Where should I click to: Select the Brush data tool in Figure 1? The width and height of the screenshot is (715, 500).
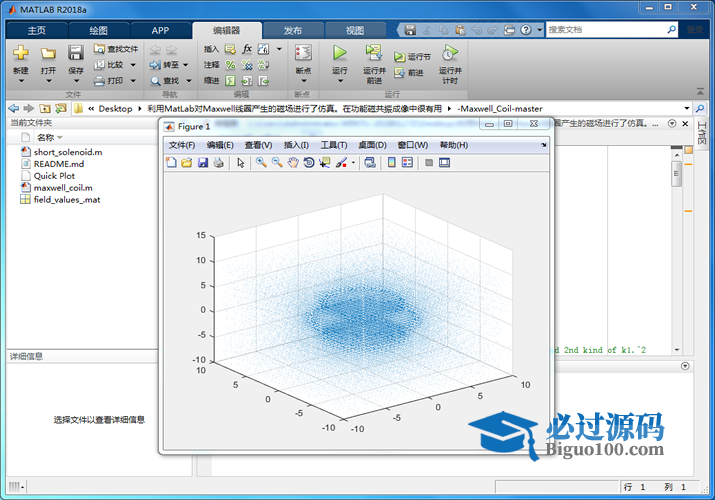pyautogui.click(x=341, y=162)
